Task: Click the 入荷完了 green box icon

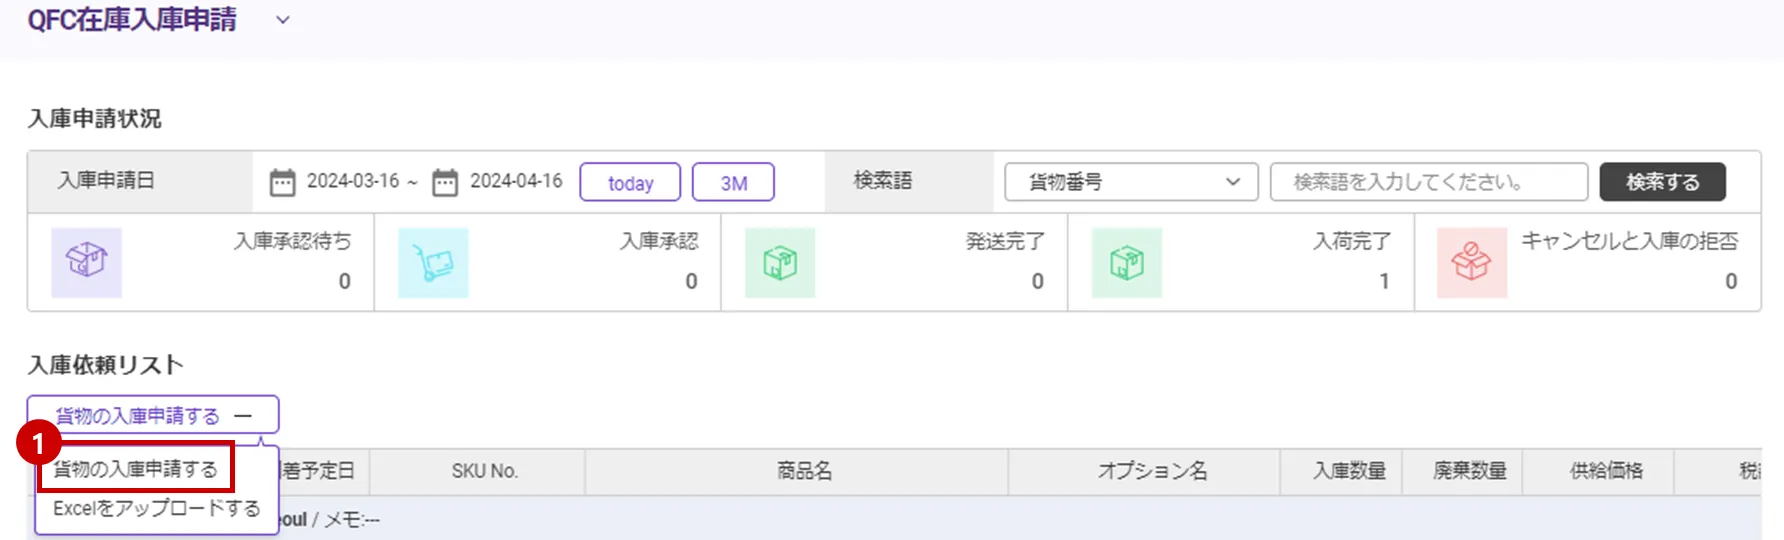Action: point(1127,262)
